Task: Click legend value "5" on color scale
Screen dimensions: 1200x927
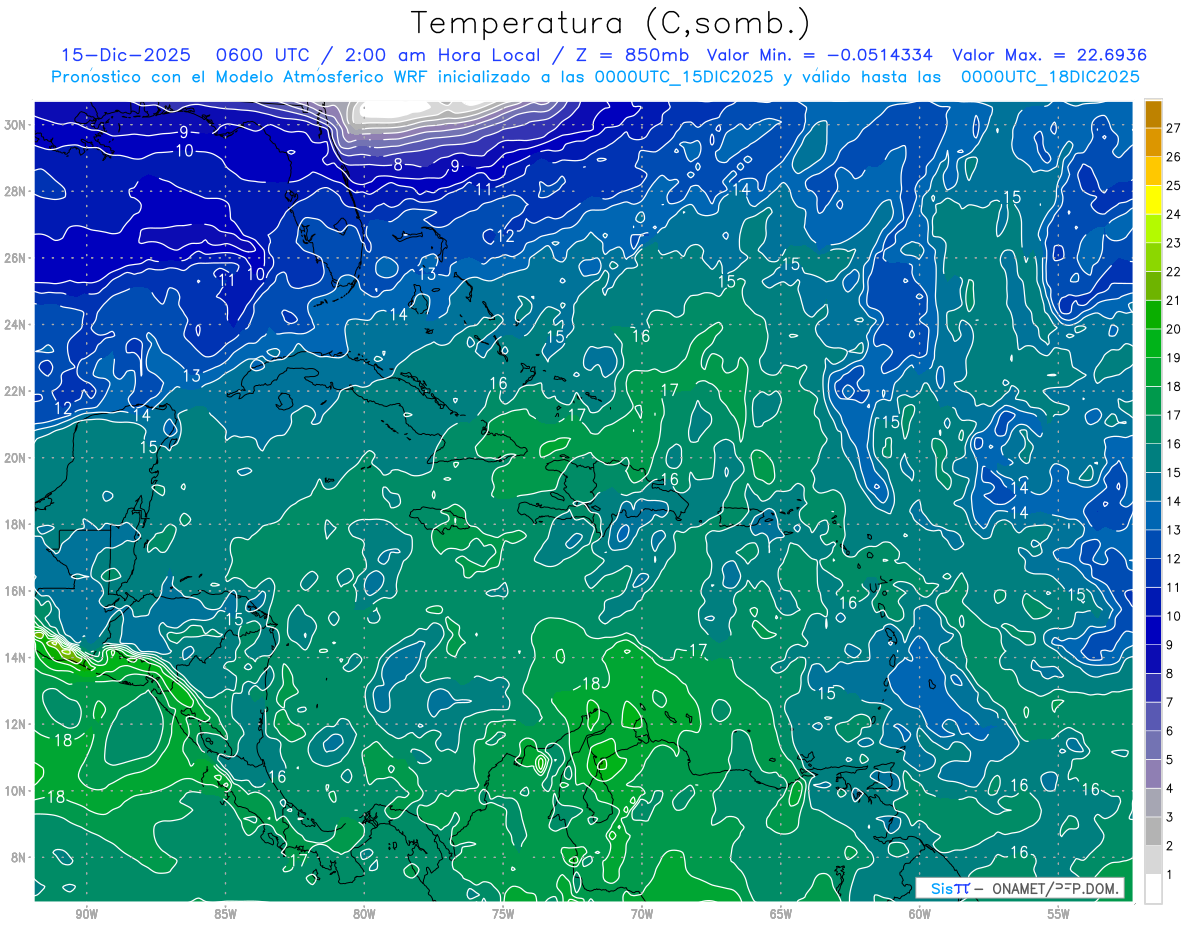Action: (x=1170, y=761)
